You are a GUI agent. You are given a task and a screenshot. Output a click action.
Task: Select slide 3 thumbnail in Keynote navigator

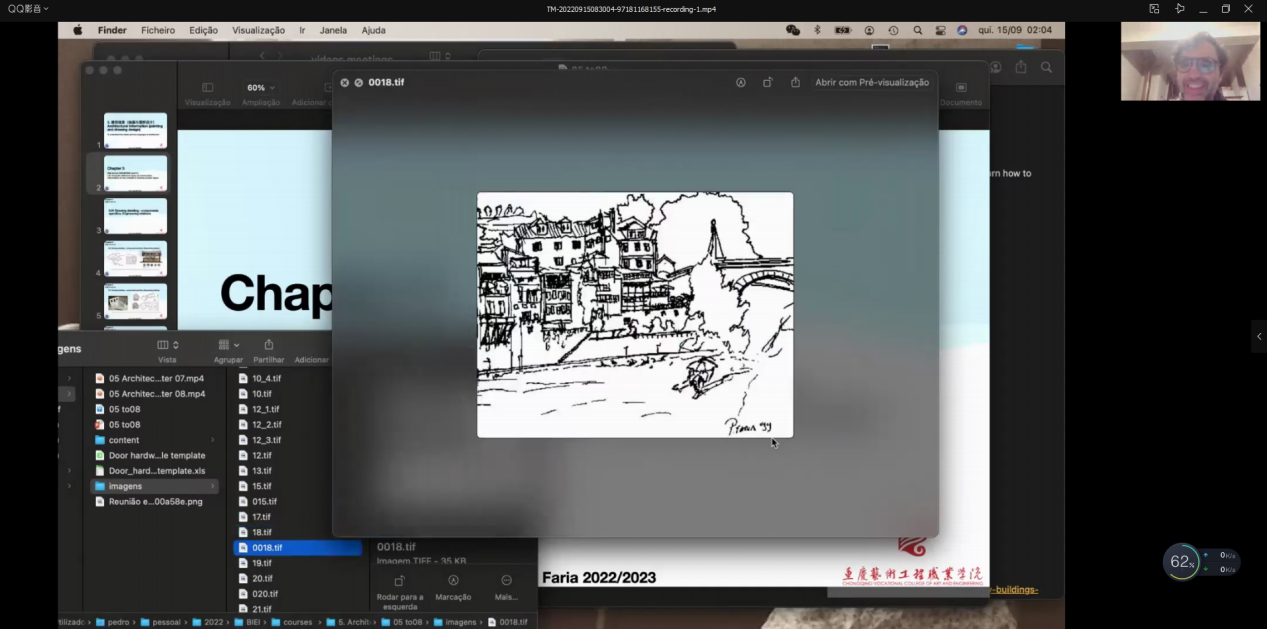[135, 216]
